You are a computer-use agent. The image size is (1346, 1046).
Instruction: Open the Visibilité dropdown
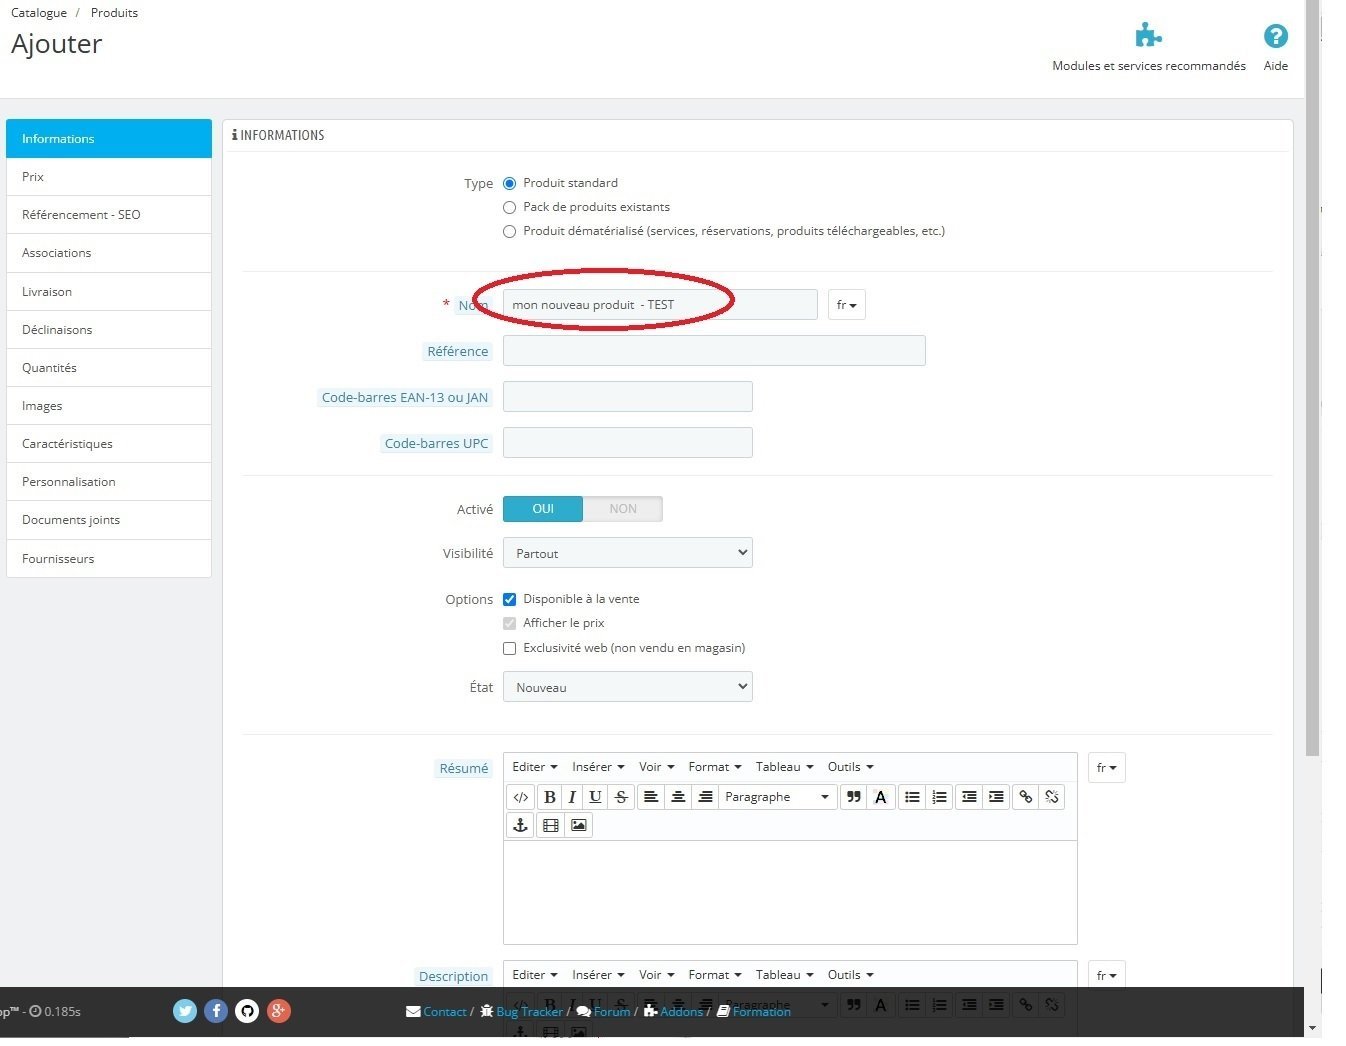tap(628, 553)
